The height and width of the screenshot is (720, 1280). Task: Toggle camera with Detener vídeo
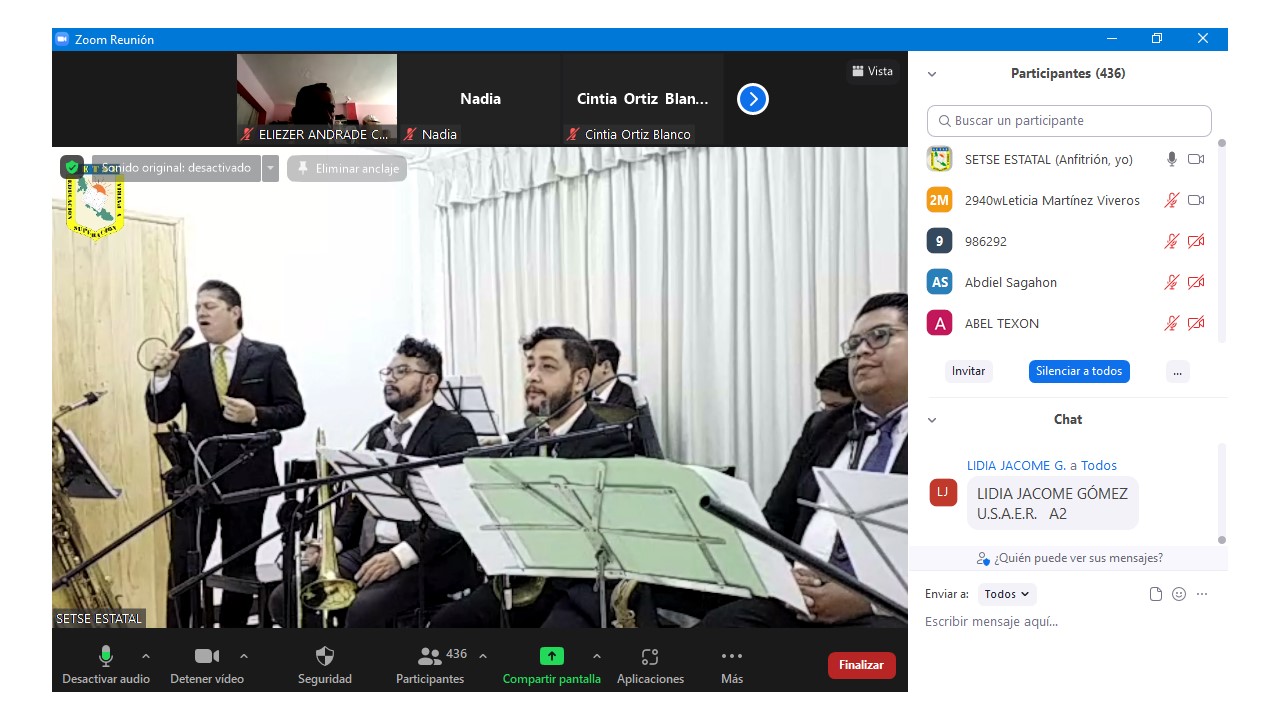point(206,657)
